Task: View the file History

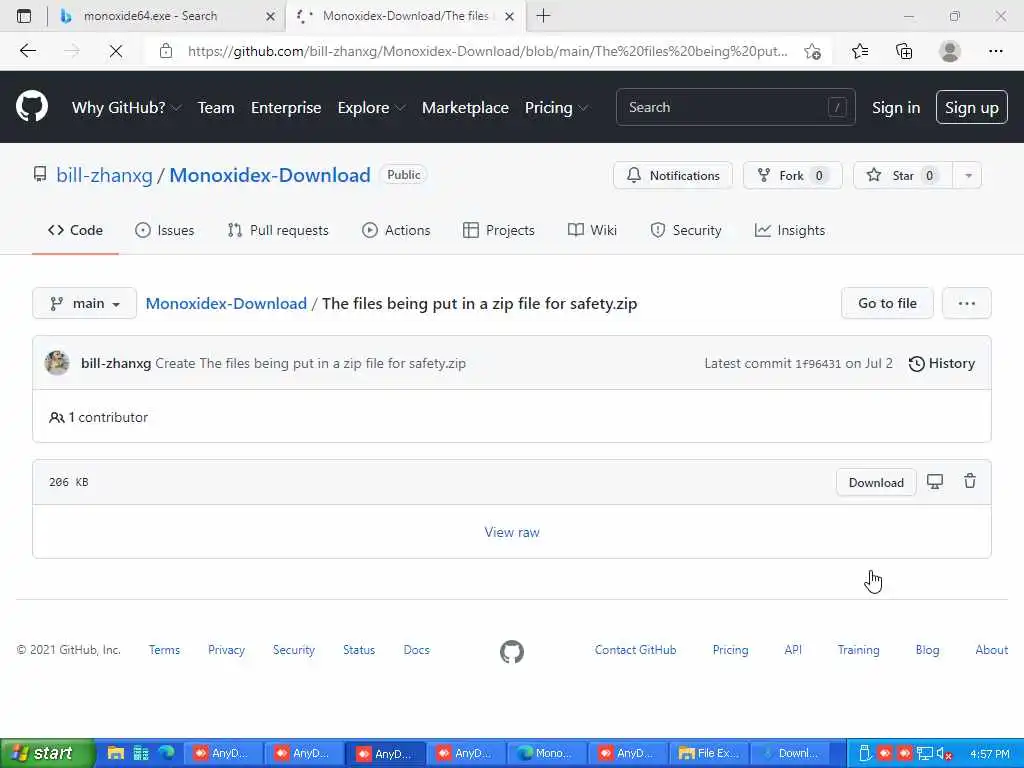Action: point(941,363)
